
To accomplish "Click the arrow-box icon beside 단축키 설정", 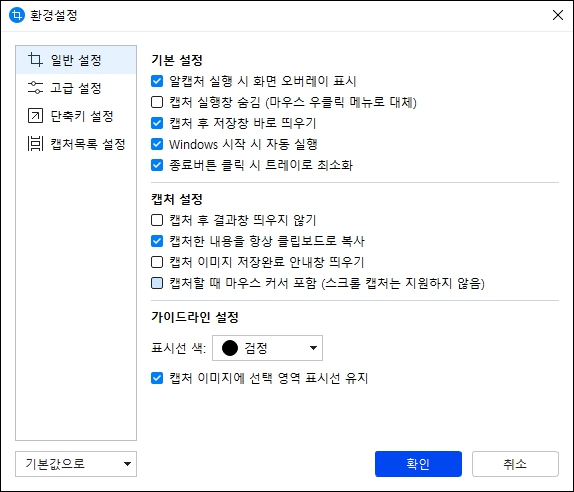I will point(35,116).
